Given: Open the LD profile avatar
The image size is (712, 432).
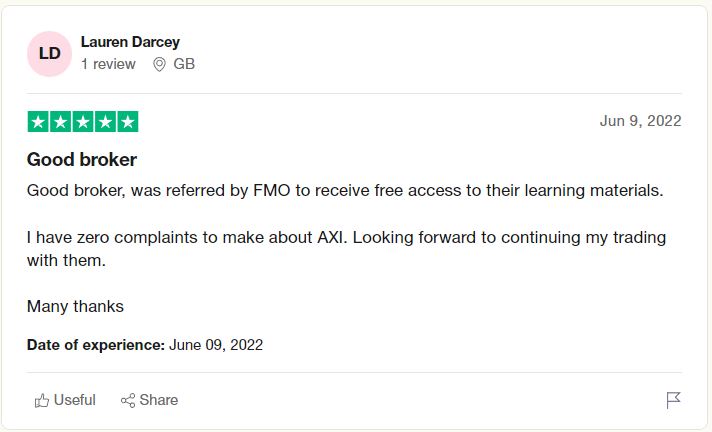Looking at the screenshot, I should (50, 53).
